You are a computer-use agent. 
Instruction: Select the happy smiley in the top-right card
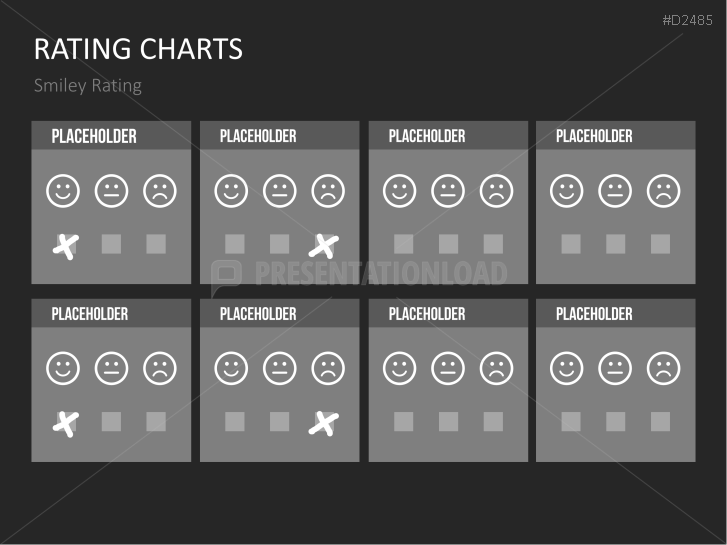(567, 191)
